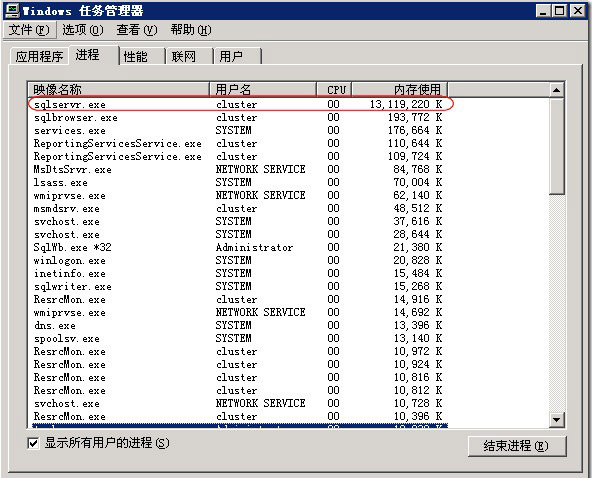Select ResrcMon.exe using 14,916 K
The width and height of the screenshot is (592, 478).
[238, 299]
